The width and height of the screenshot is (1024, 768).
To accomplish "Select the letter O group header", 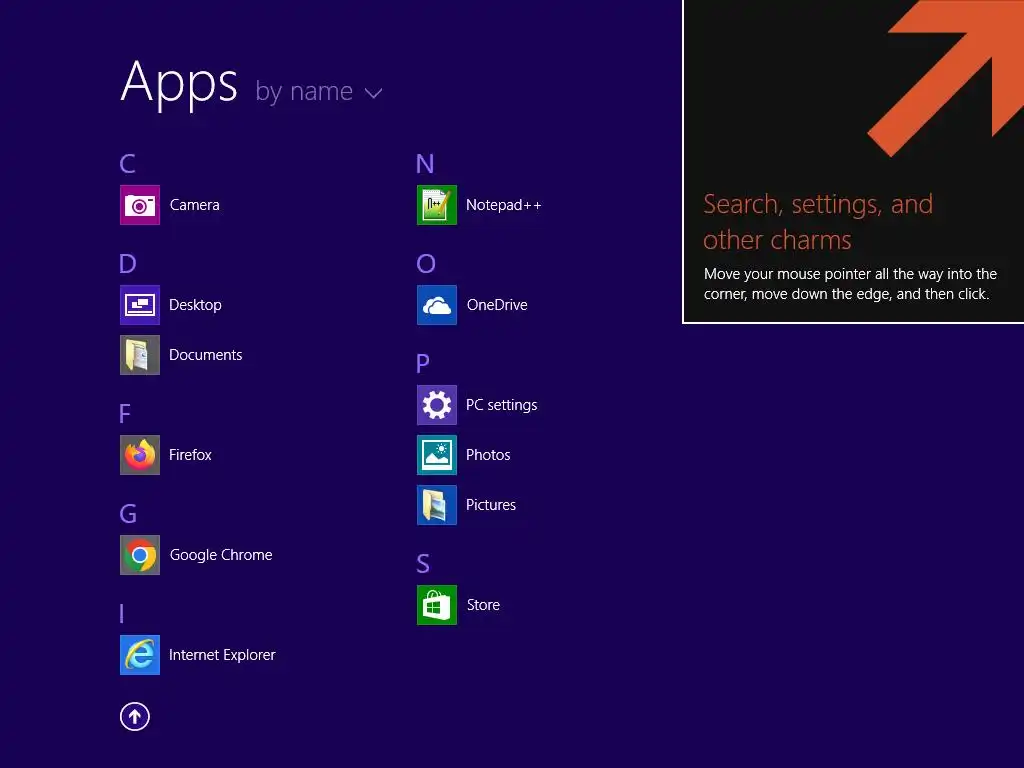I will coord(426,263).
